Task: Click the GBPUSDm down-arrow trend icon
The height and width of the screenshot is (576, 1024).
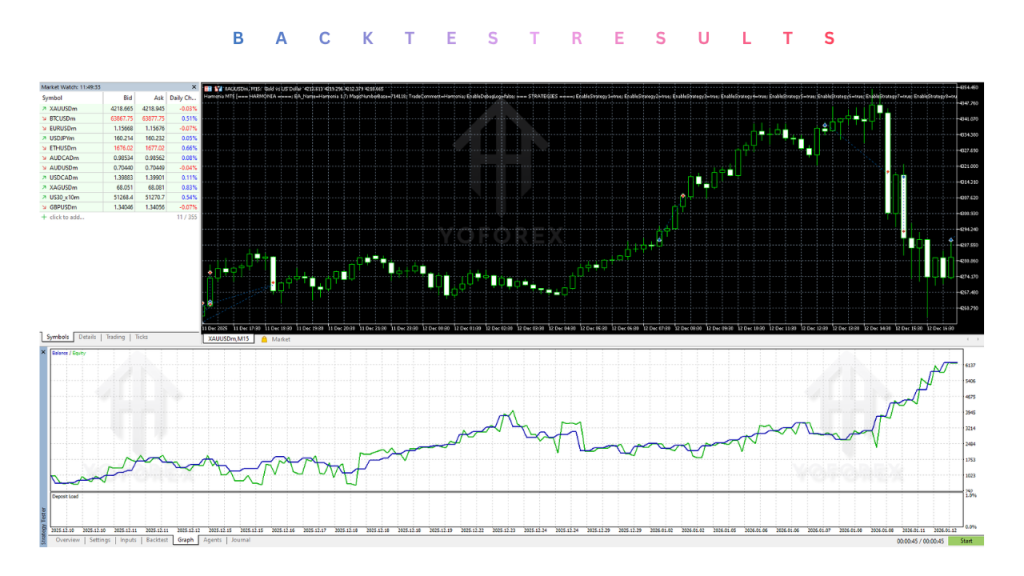Action: 44,207
